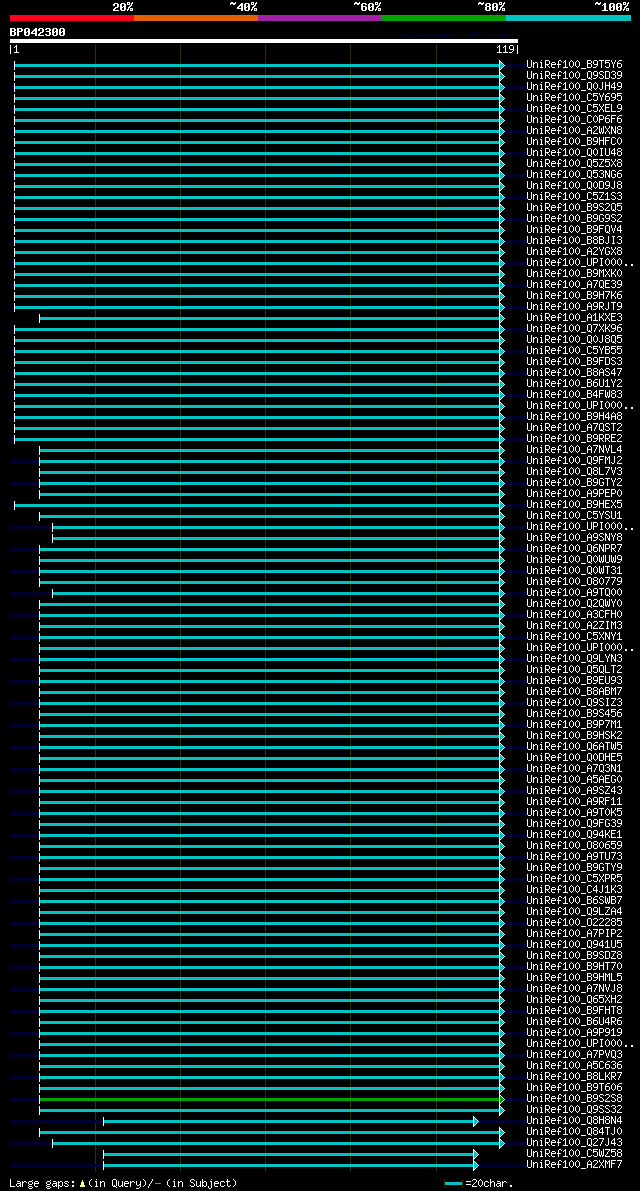Click the alignment bar for UniRef100_A9TQ00
This screenshot has width=640, height=1191.
tap(278, 592)
